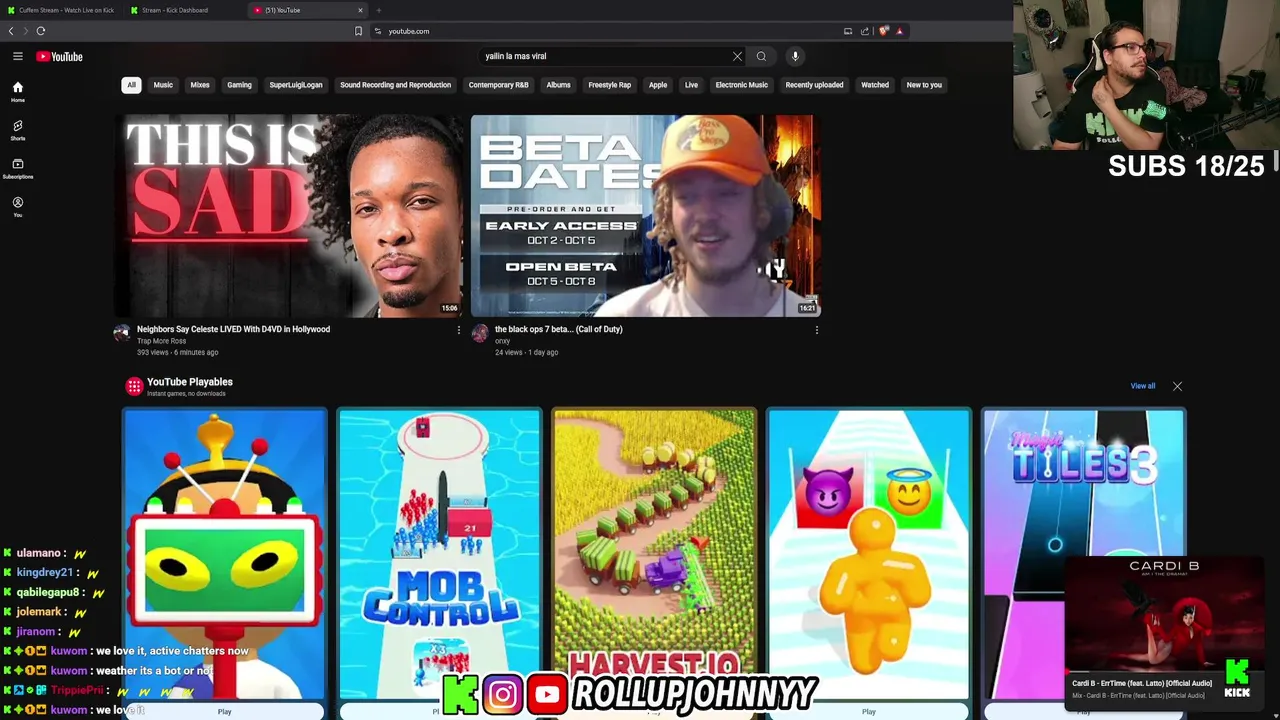Click the share page icon in address bar
Screen dimensions: 1280x720
[865, 31]
